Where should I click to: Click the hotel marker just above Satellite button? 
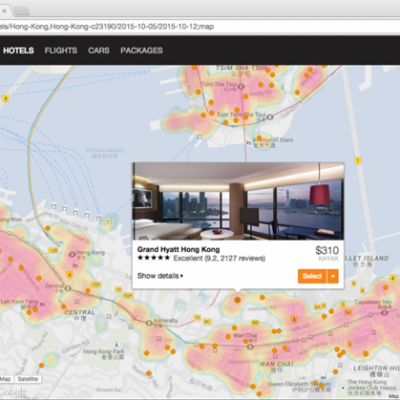click(x=41, y=365)
